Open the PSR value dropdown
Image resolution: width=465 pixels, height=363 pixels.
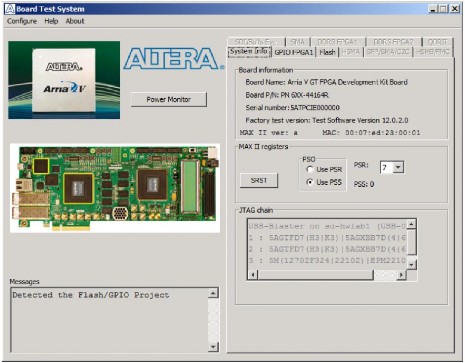[398, 167]
